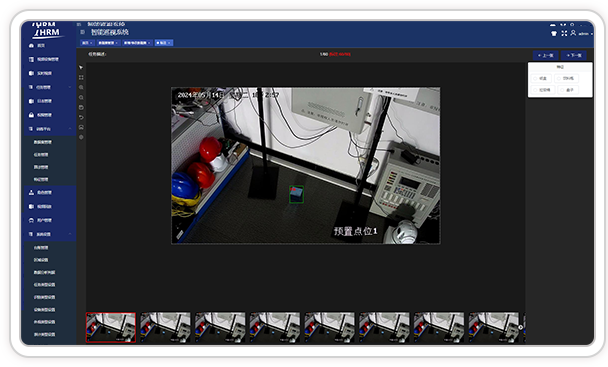
Task: Open the theme T-shirt icon in header
Action: [x=554, y=33]
